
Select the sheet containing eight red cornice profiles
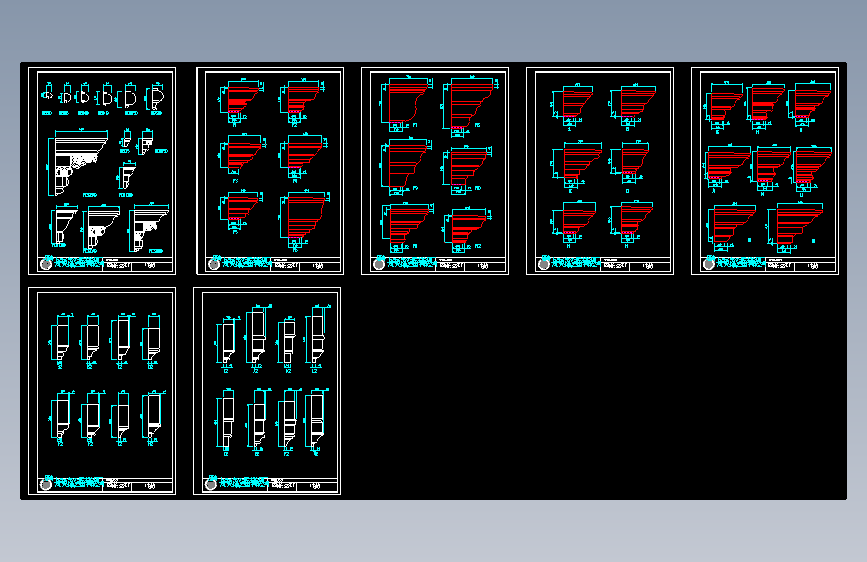pos(765,171)
